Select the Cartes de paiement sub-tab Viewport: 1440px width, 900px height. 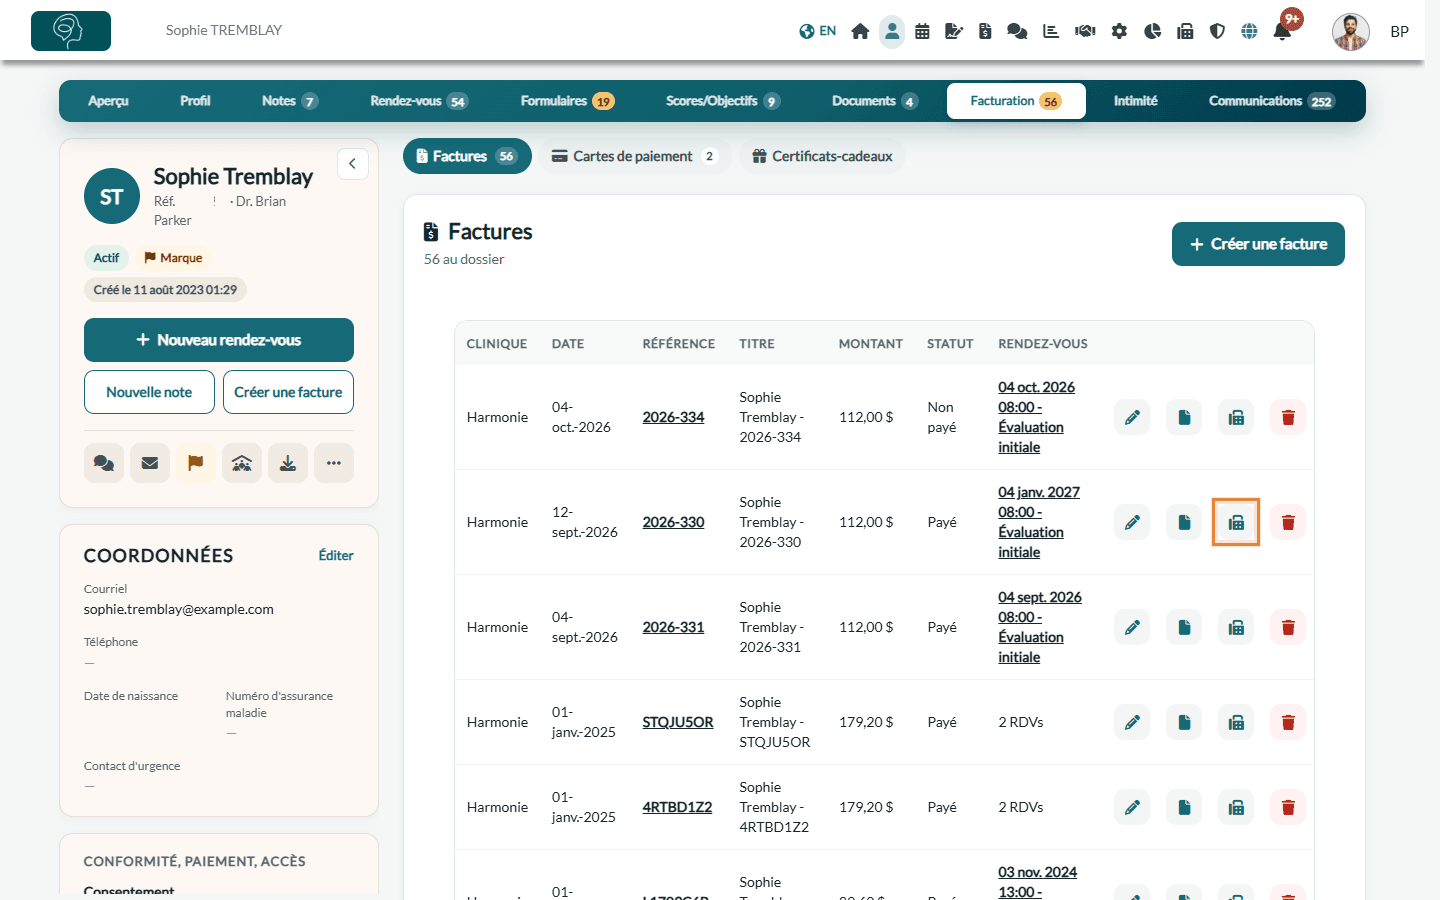pos(635,156)
